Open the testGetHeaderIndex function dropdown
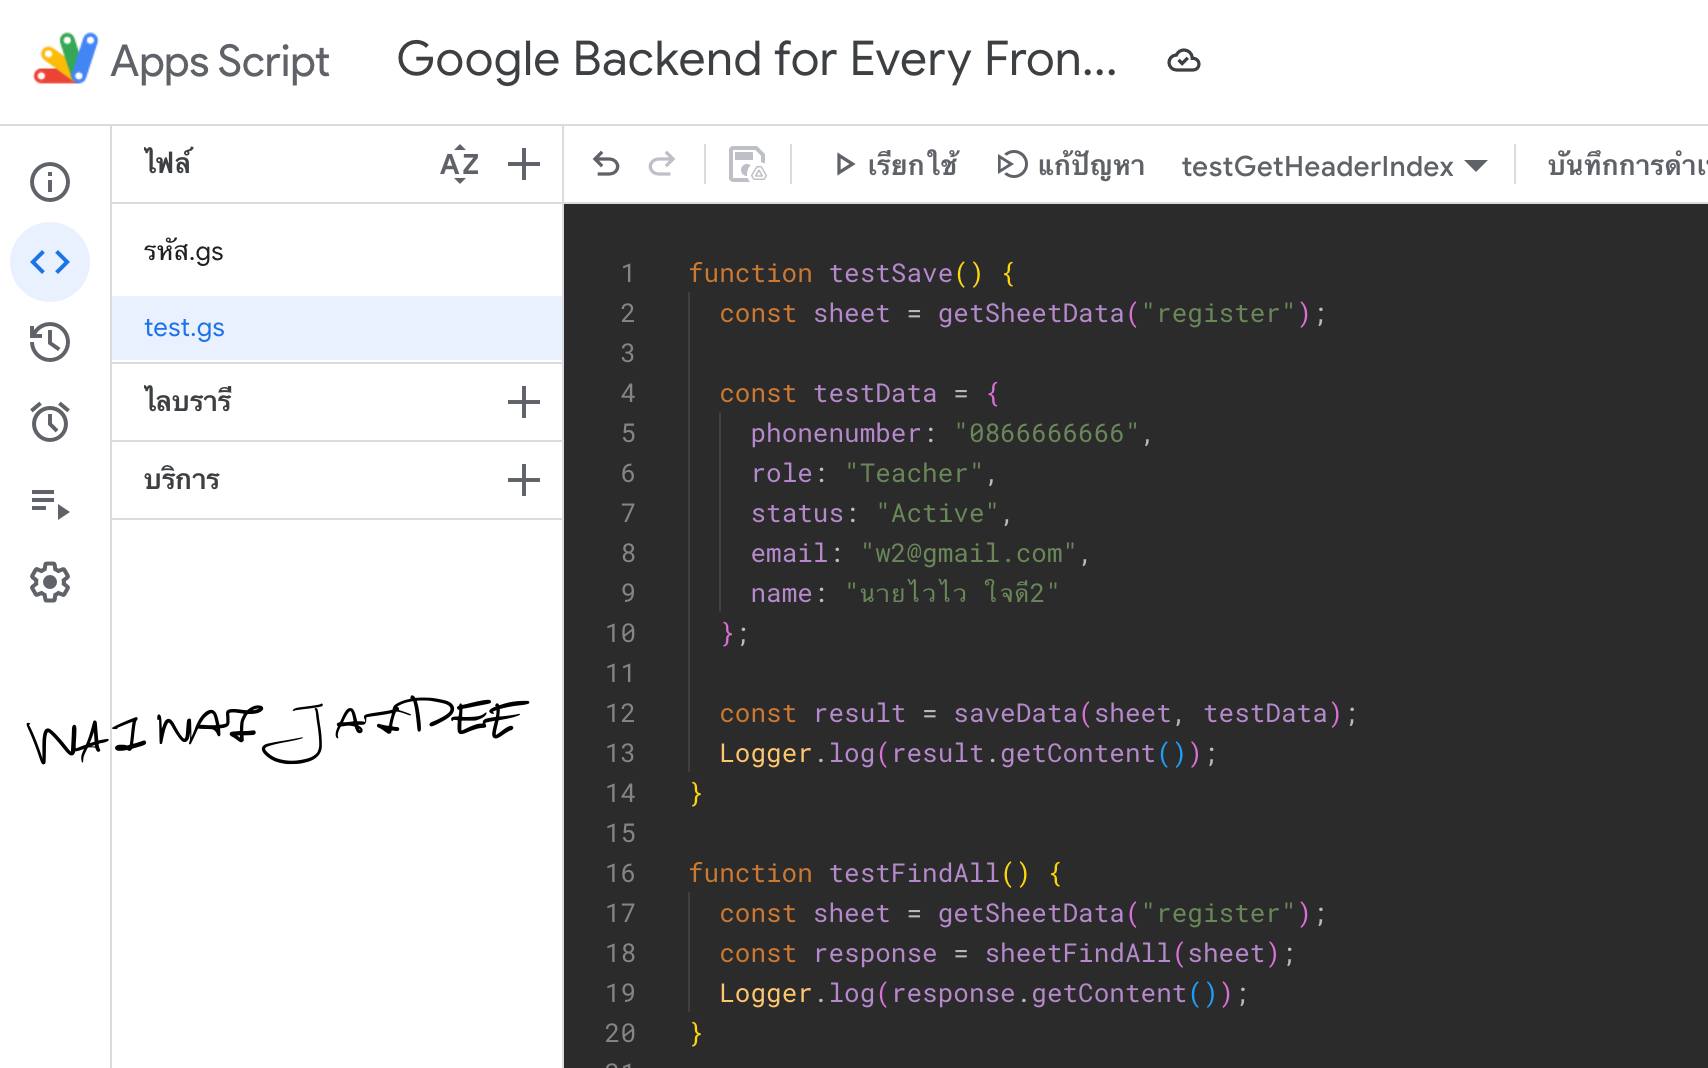The image size is (1708, 1068). tap(1334, 166)
